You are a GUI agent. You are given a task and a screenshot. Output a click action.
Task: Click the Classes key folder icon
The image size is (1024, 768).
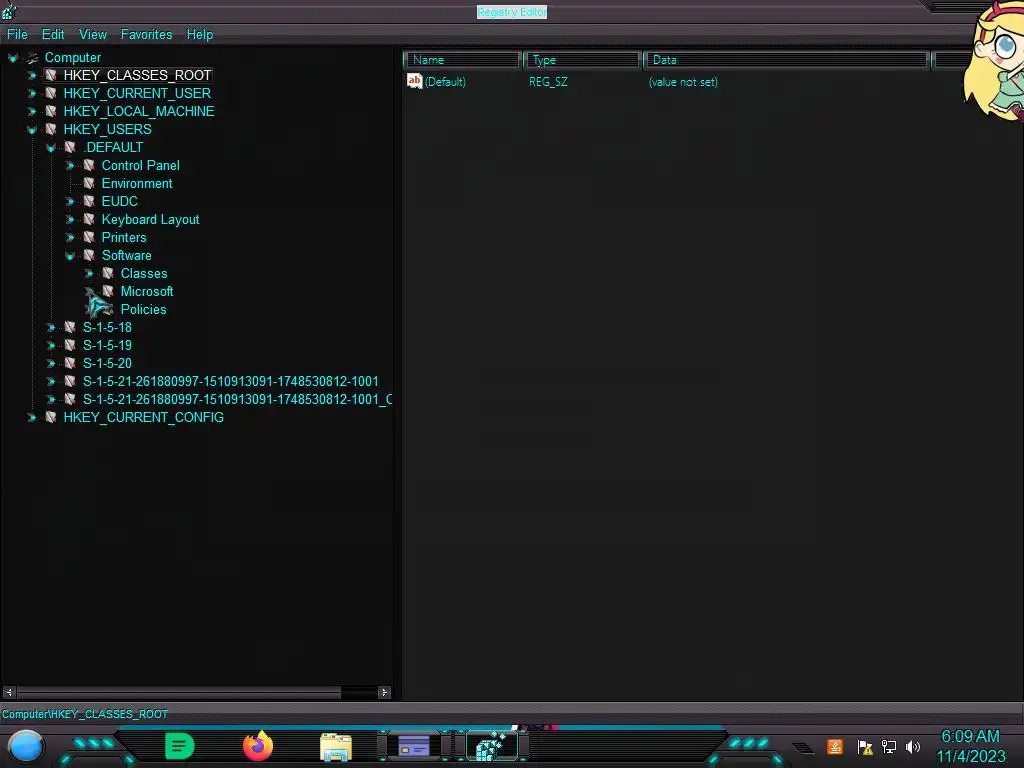click(x=108, y=273)
